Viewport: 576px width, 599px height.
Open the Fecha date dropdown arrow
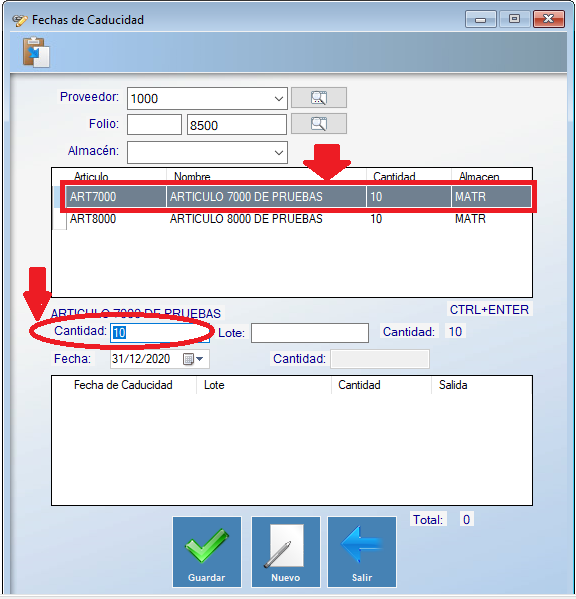click(199, 359)
